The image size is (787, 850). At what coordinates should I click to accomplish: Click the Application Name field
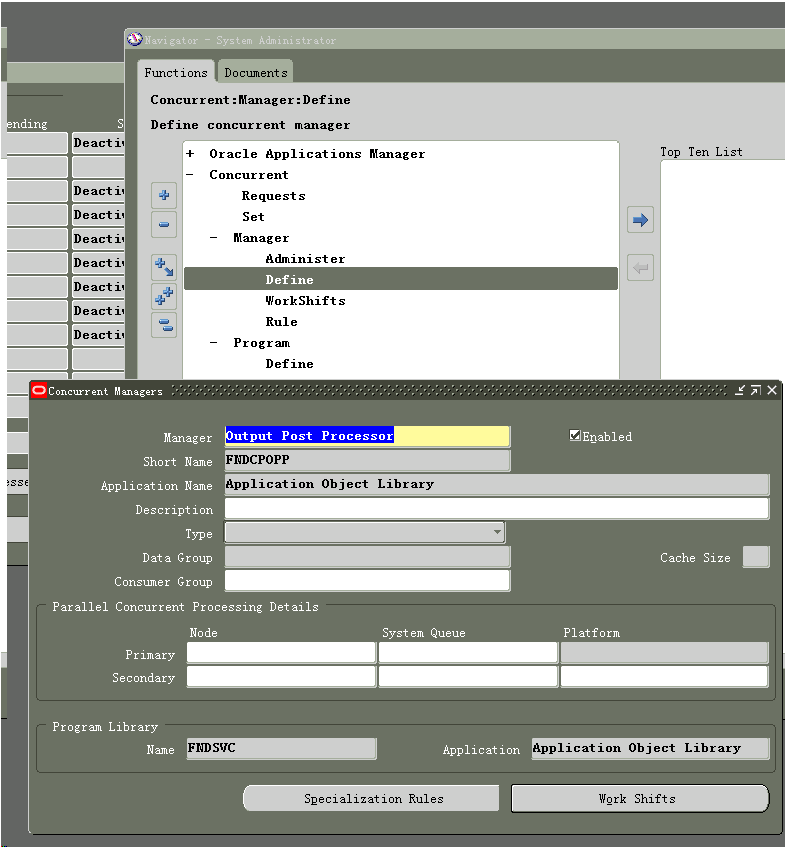point(497,484)
